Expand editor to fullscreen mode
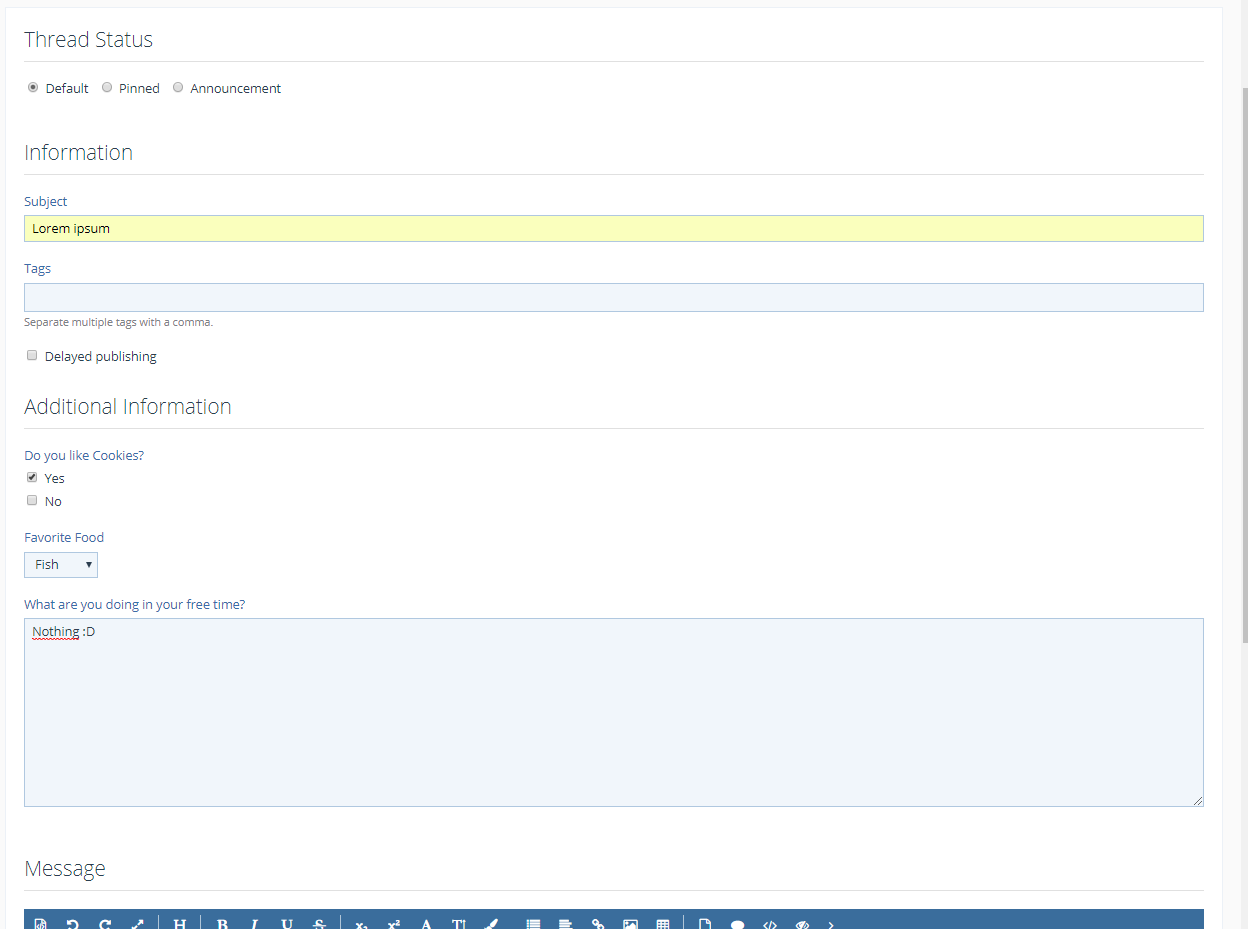Screen dimensions: 1248x929 point(138,924)
